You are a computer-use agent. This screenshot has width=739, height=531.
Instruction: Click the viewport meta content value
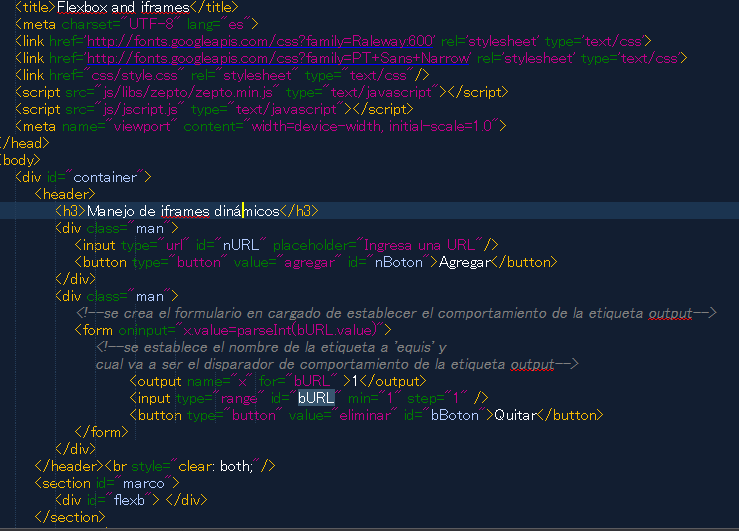371,126
